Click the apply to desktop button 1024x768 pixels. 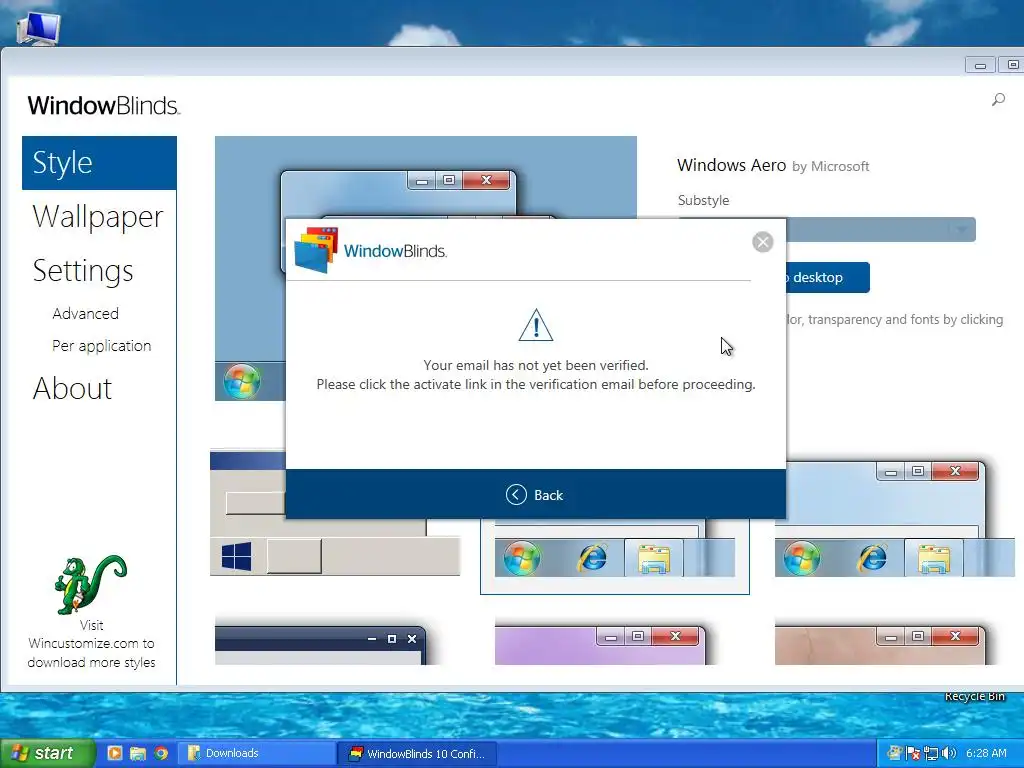click(828, 277)
